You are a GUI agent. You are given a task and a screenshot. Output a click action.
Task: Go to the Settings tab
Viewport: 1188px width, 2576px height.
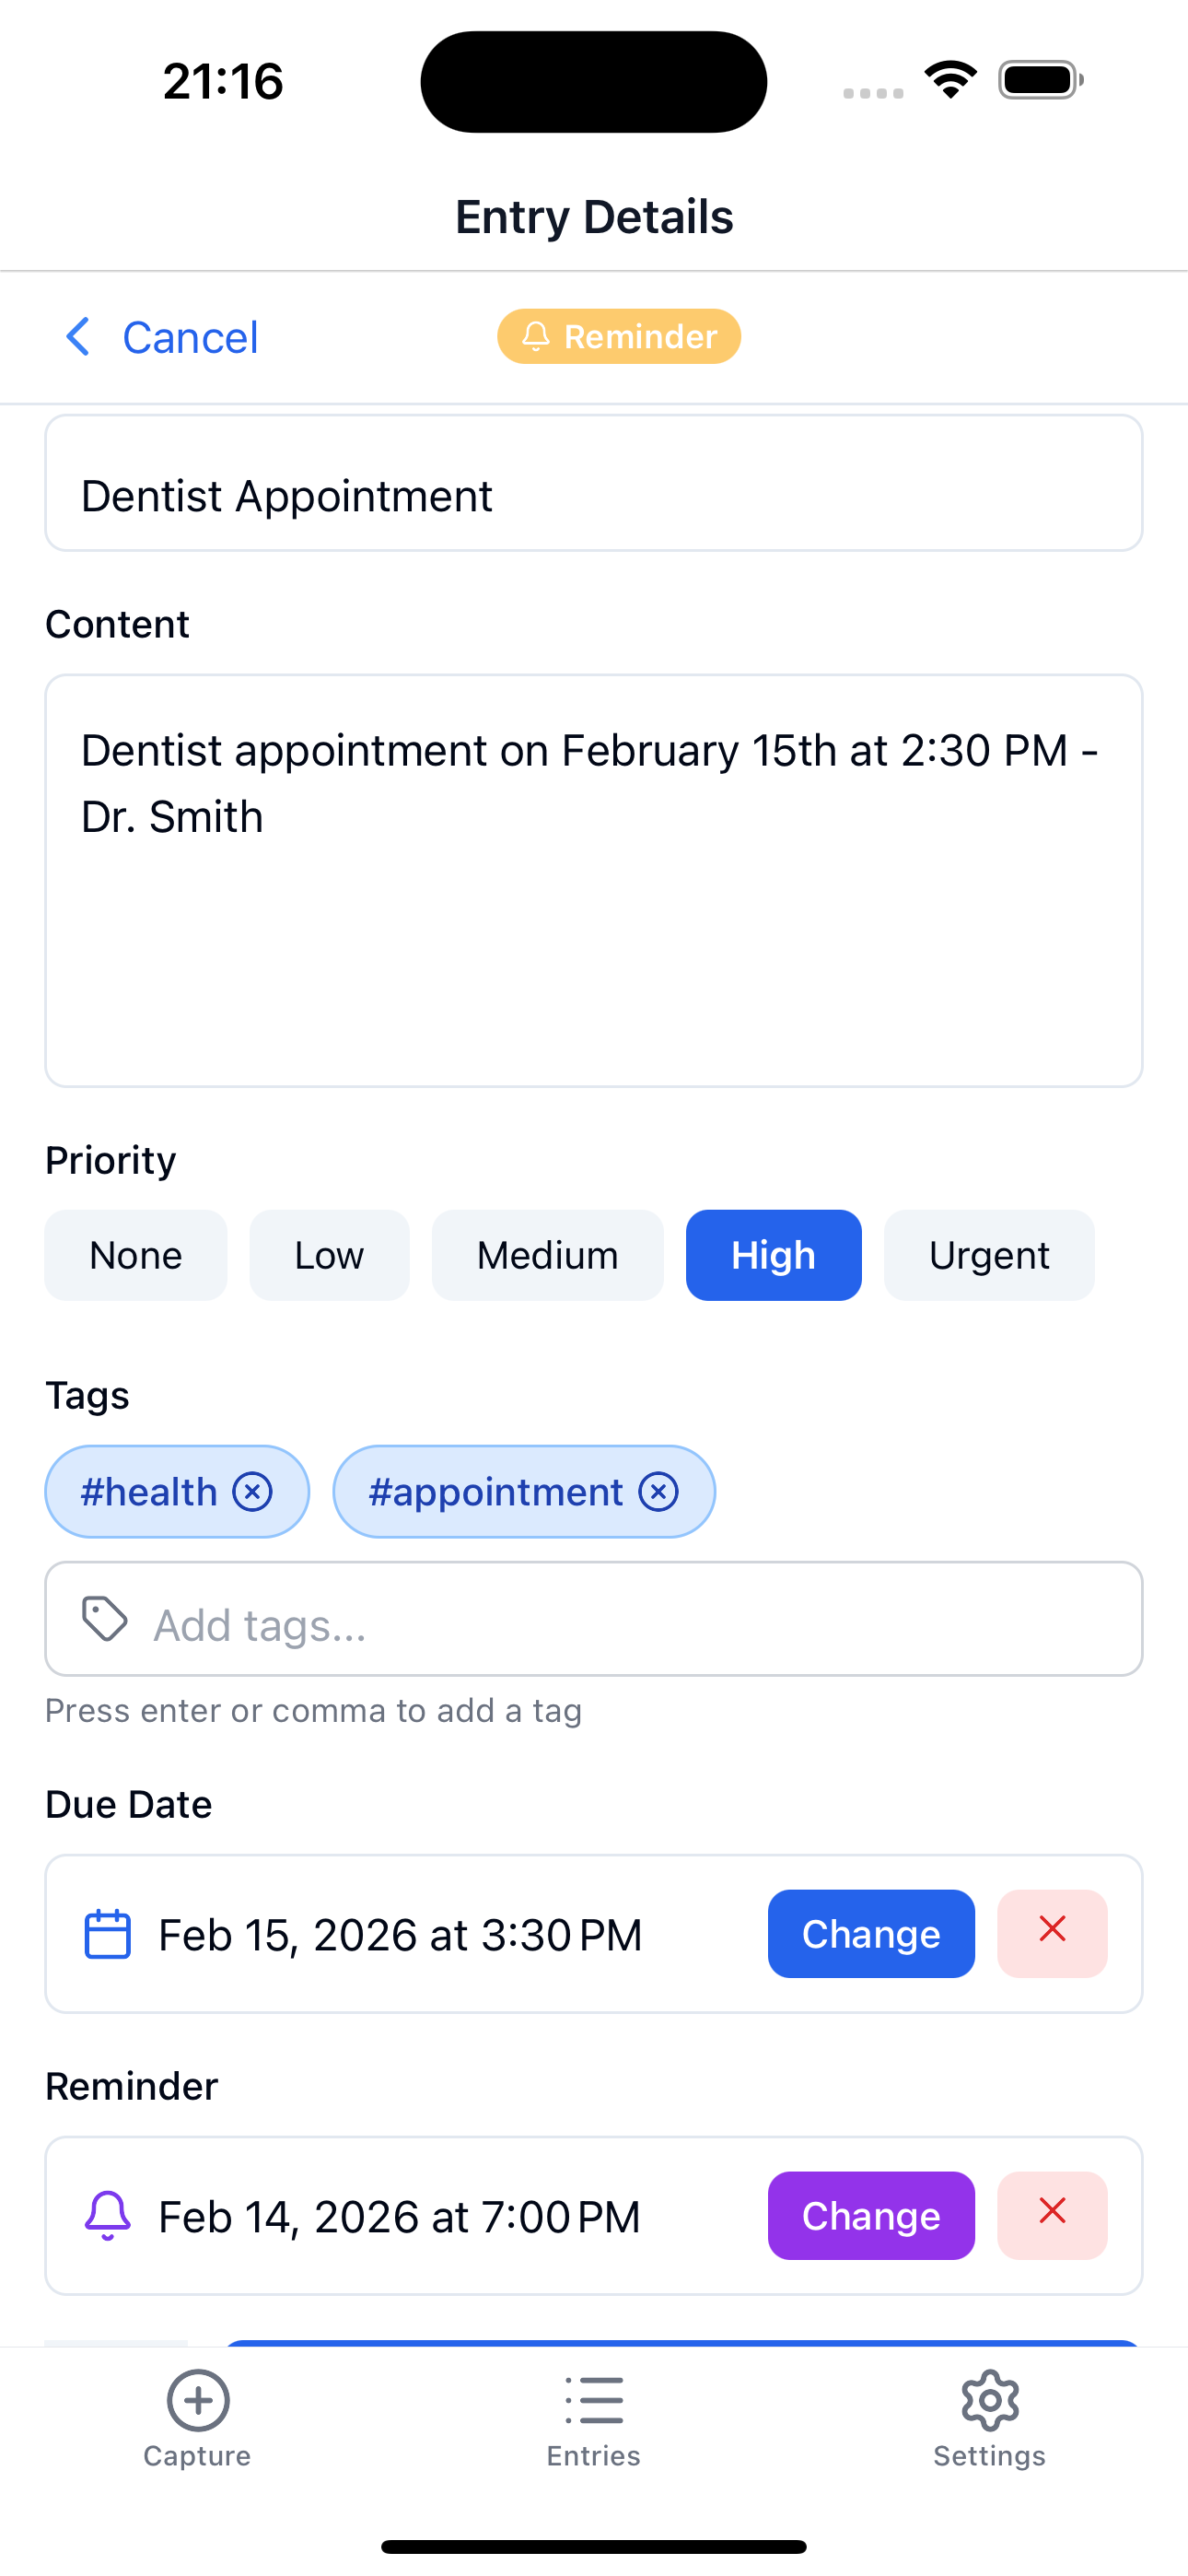[x=989, y=2417]
